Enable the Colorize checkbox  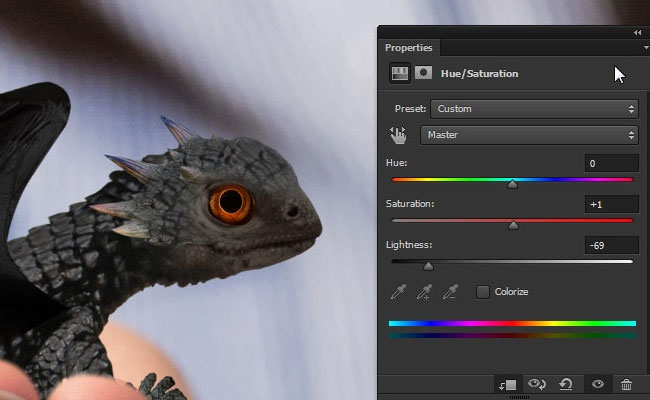tap(483, 292)
